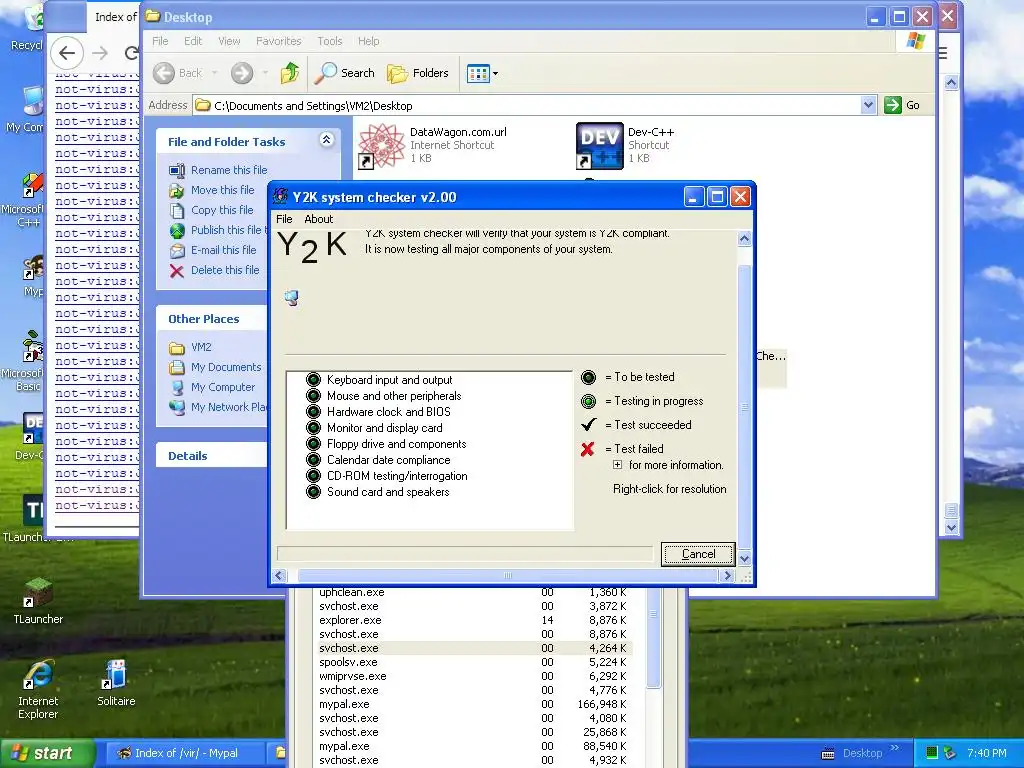Select the Internet Explorer desktop icon
This screenshot has height=768, width=1024.
pos(38,690)
